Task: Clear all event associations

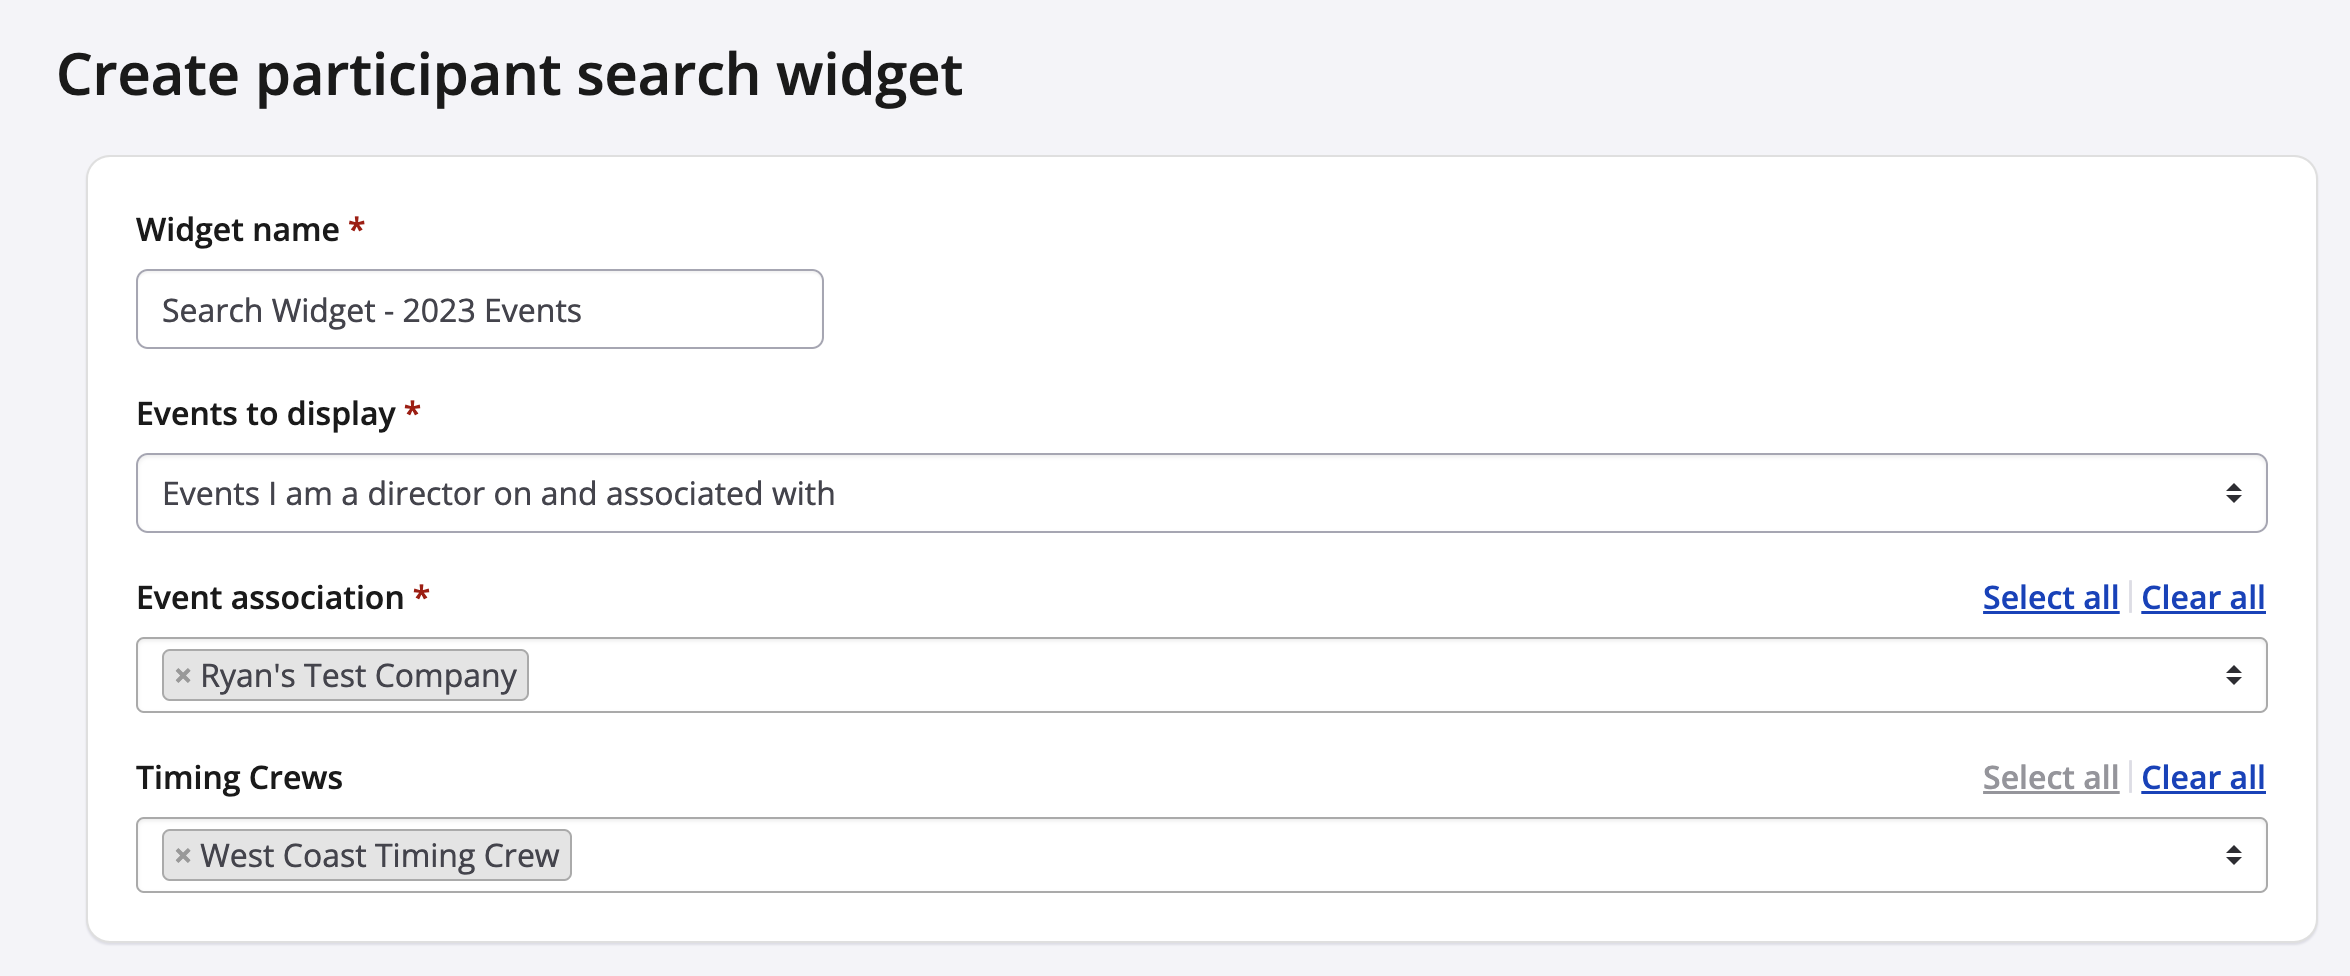Action: pyautogui.click(x=2203, y=598)
